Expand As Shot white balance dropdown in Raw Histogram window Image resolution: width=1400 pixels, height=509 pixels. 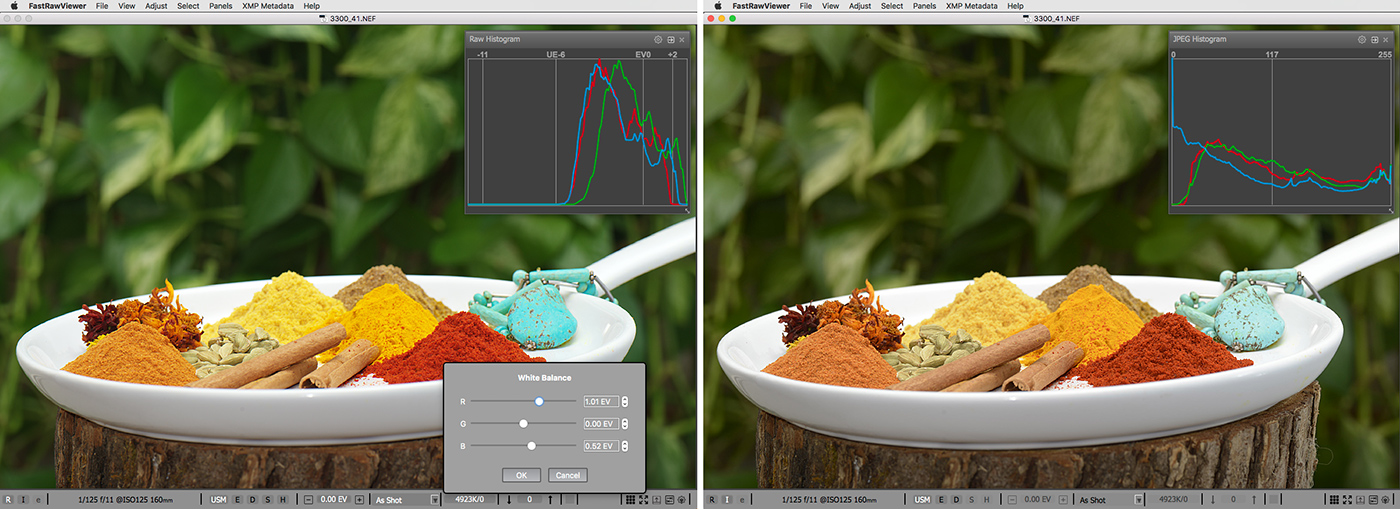click(x=435, y=499)
